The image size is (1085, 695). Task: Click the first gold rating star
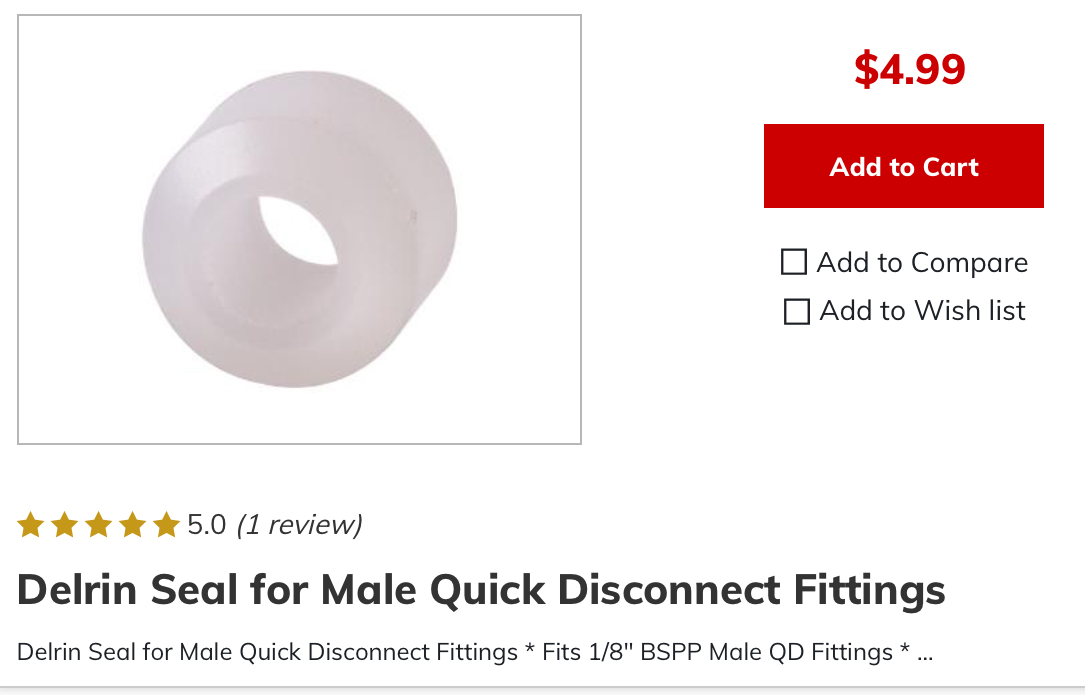click(x=30, y=525)
